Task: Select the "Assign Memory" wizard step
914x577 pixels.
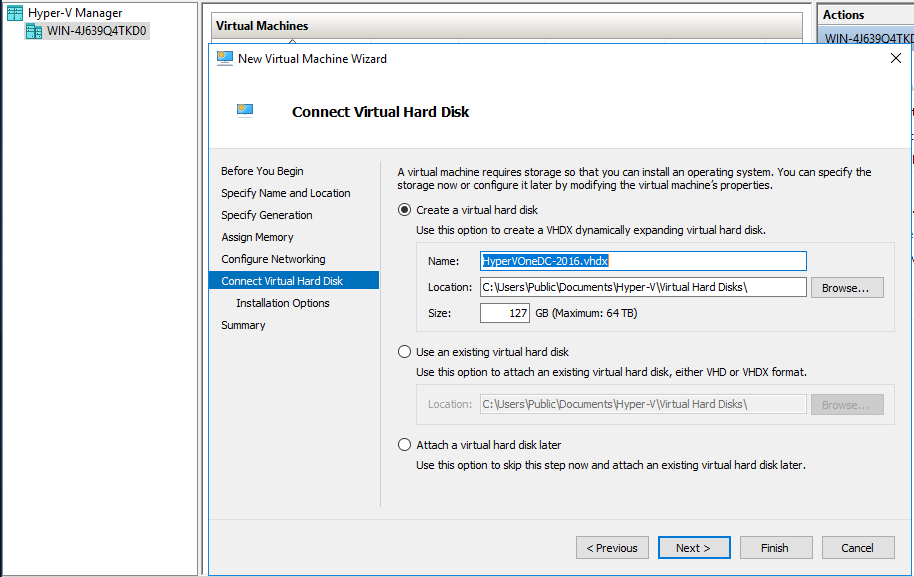Action: 257,237
